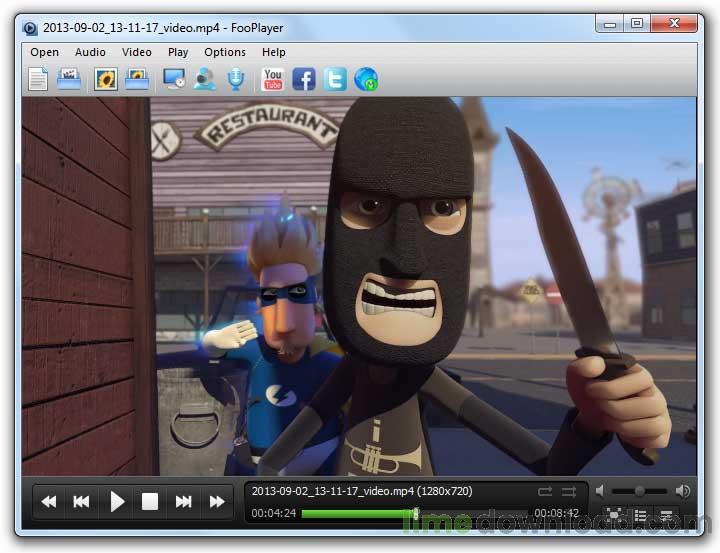
Task: Toggle repeat playback mode
Action: pyautogui.click(x=545, y=492)
